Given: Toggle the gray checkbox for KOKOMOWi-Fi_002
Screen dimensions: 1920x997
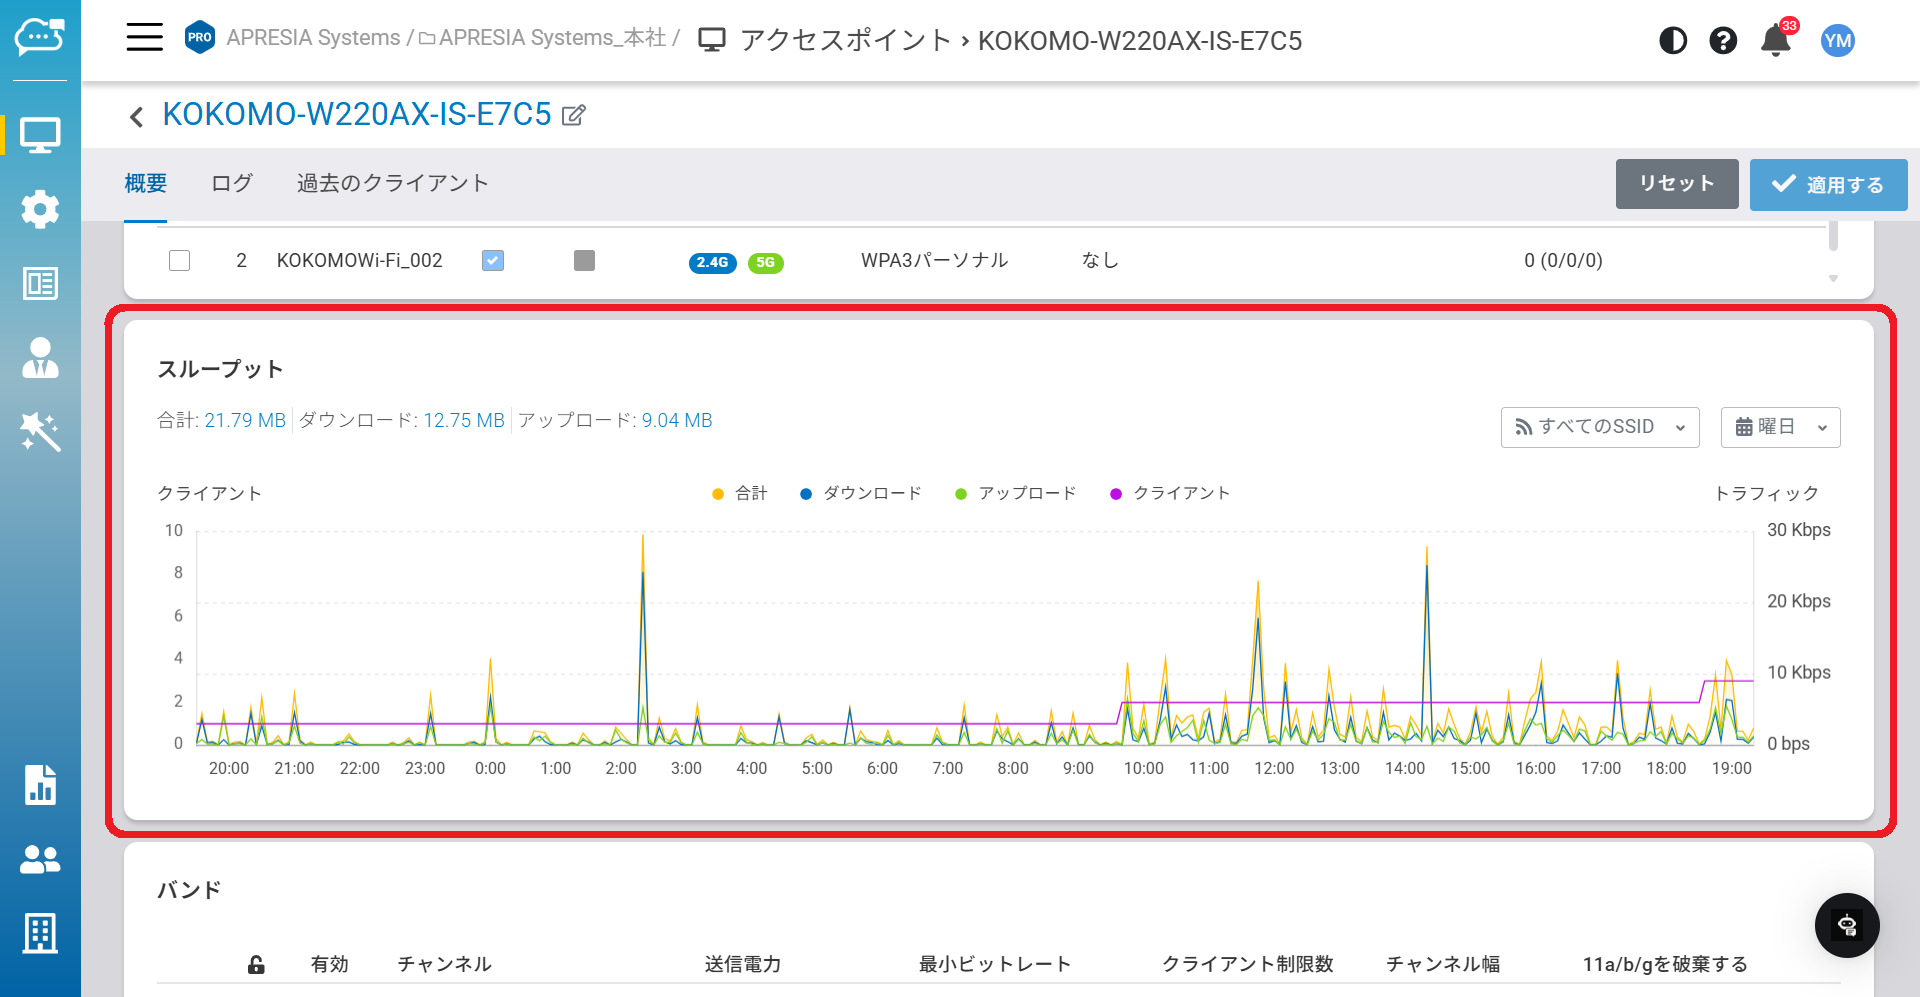Looking at the screenshot, I should click(584, 261).
